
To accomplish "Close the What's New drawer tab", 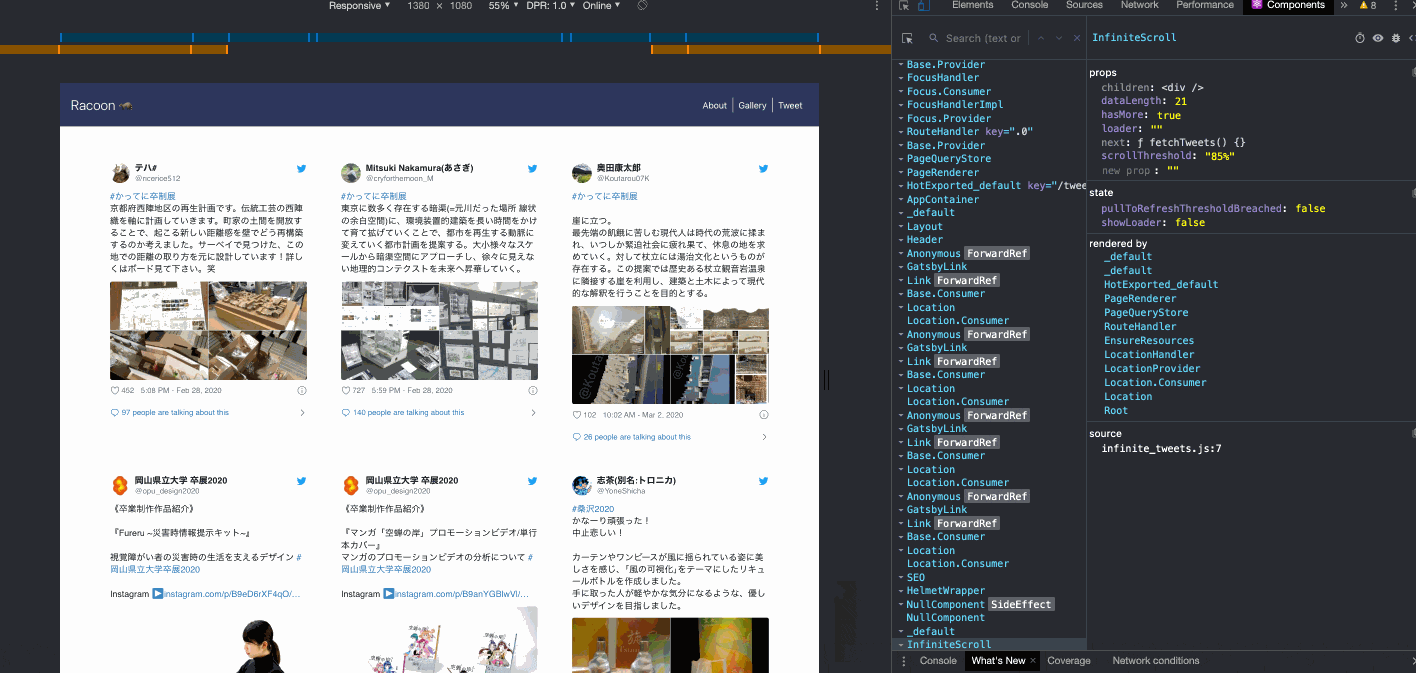I will coord(1033,661).
